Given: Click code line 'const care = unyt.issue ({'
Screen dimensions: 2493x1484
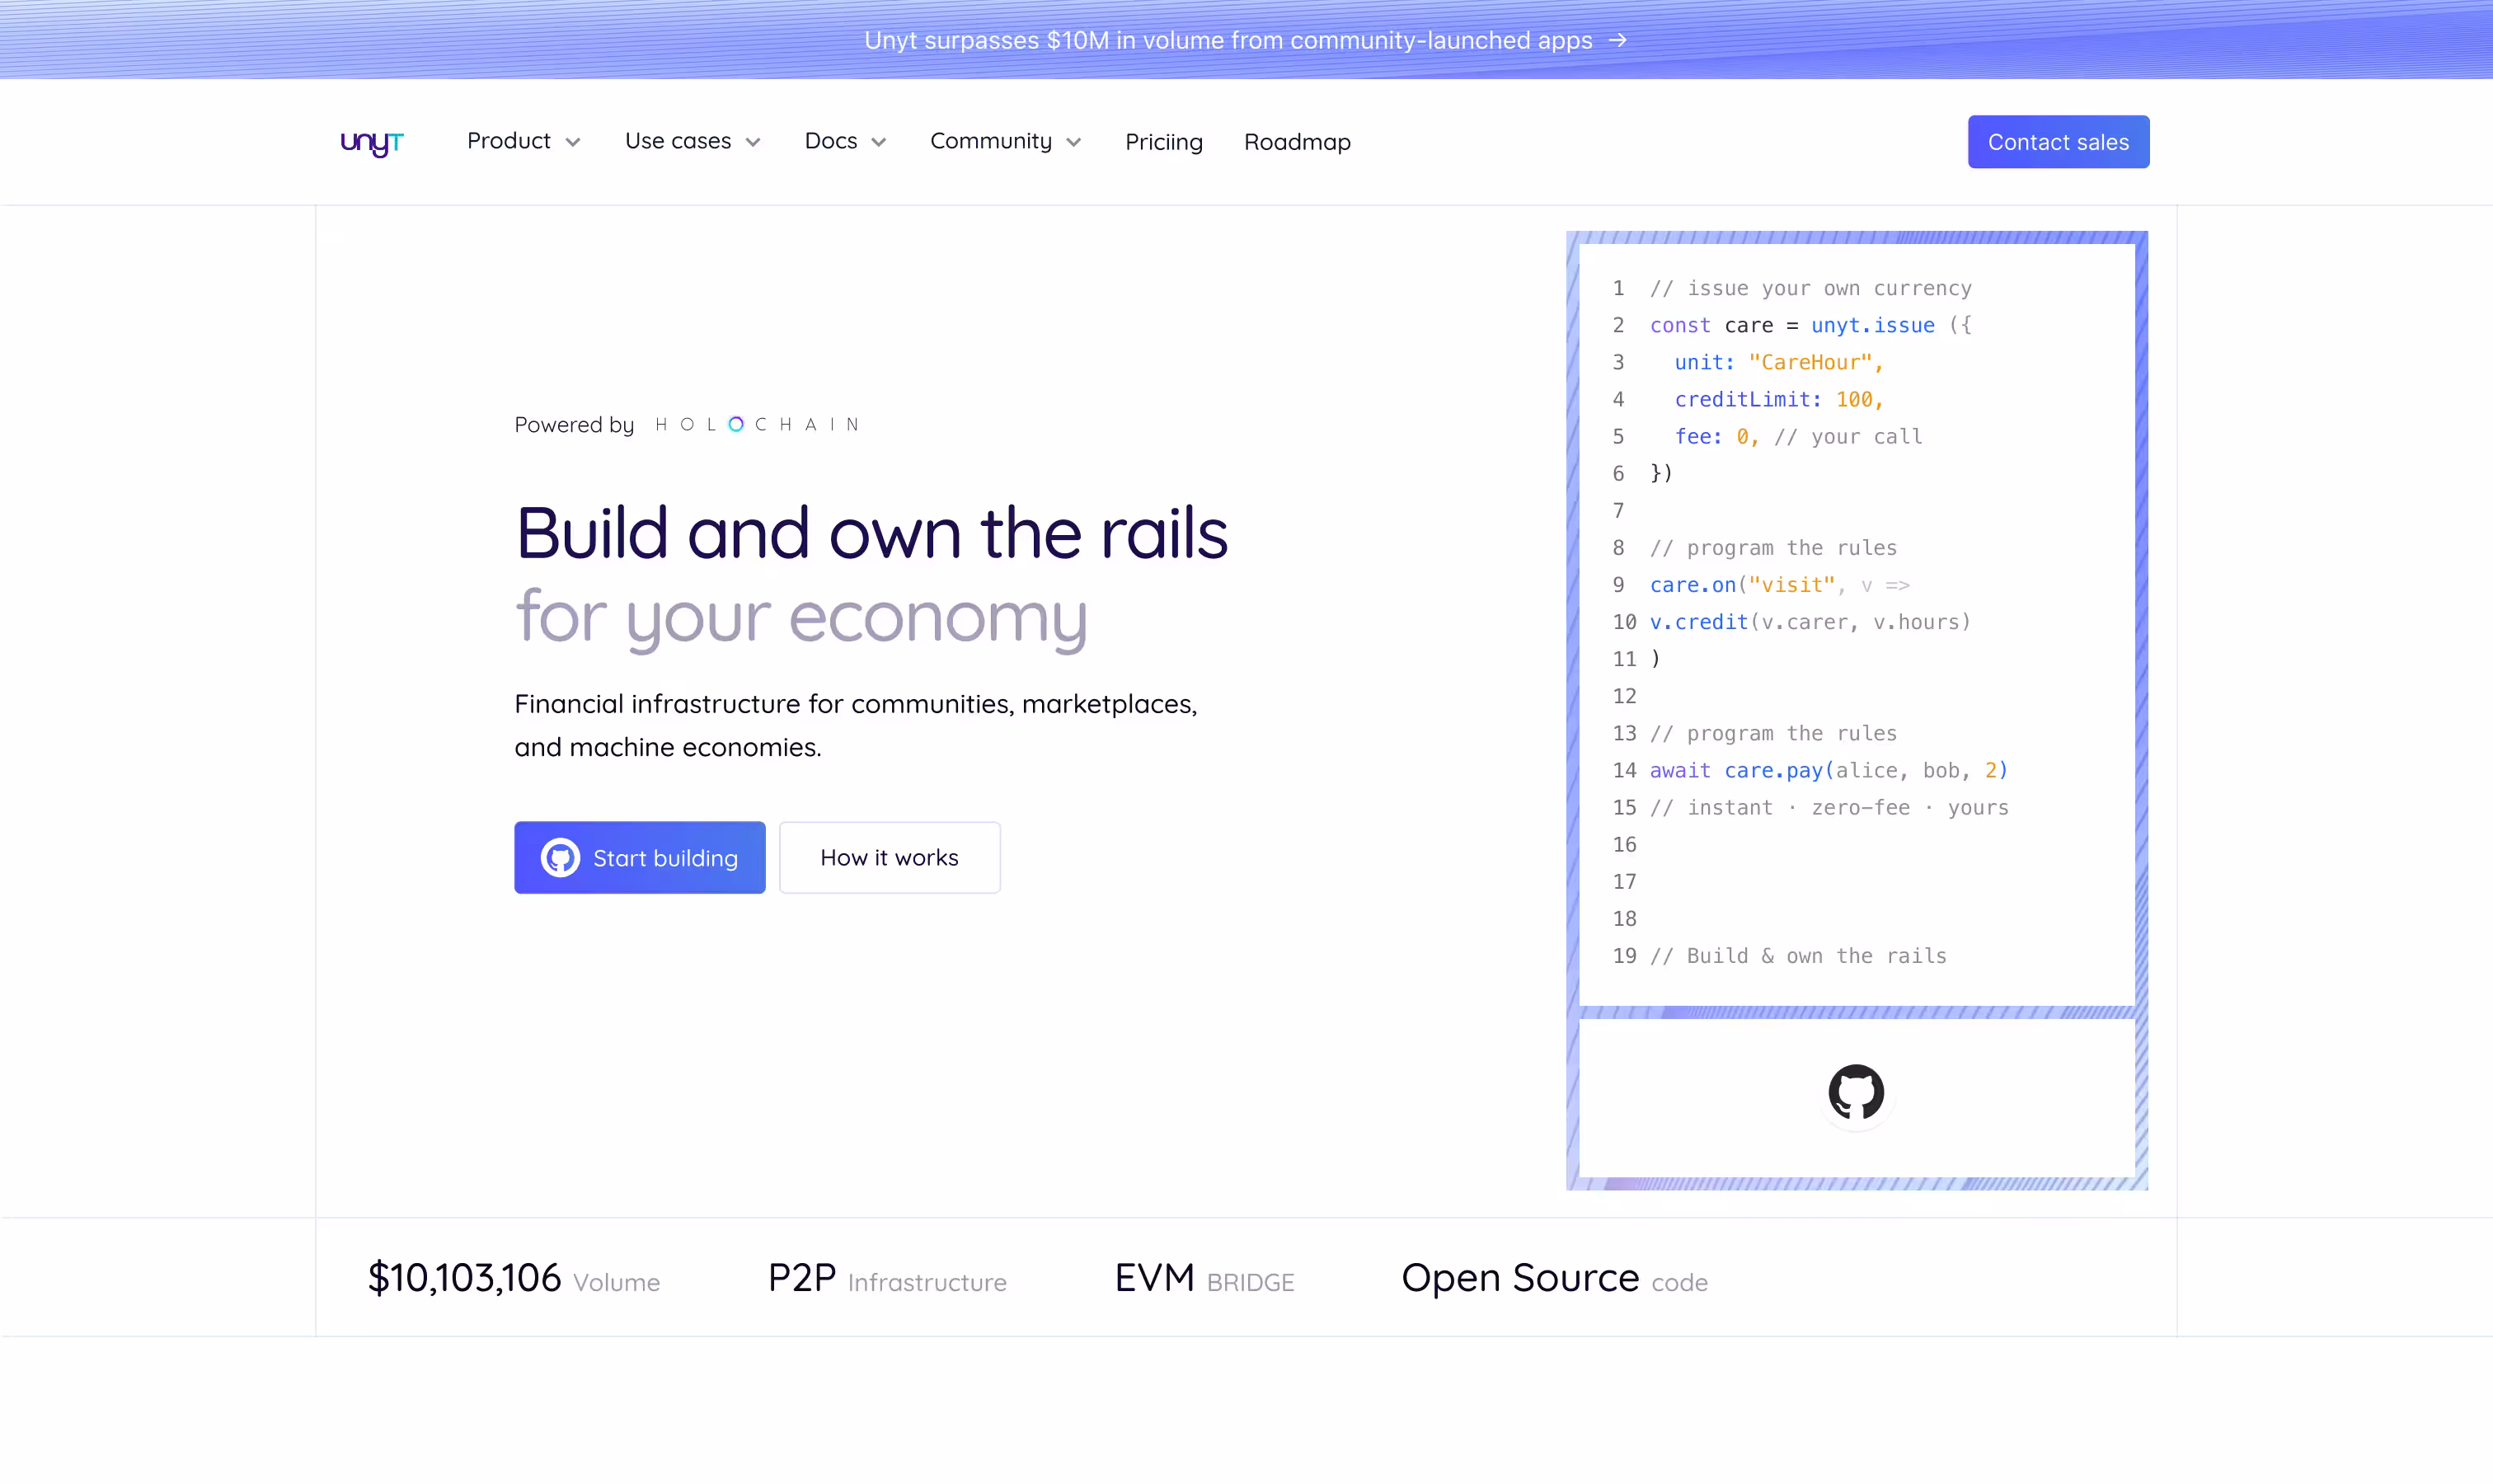Looking at the screenshot, I should tap(1810, 325).
